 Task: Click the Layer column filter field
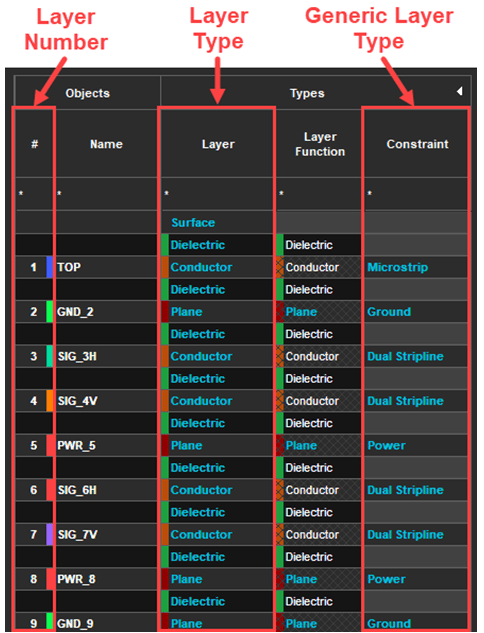pyautogui.click(x=218, y=194)
